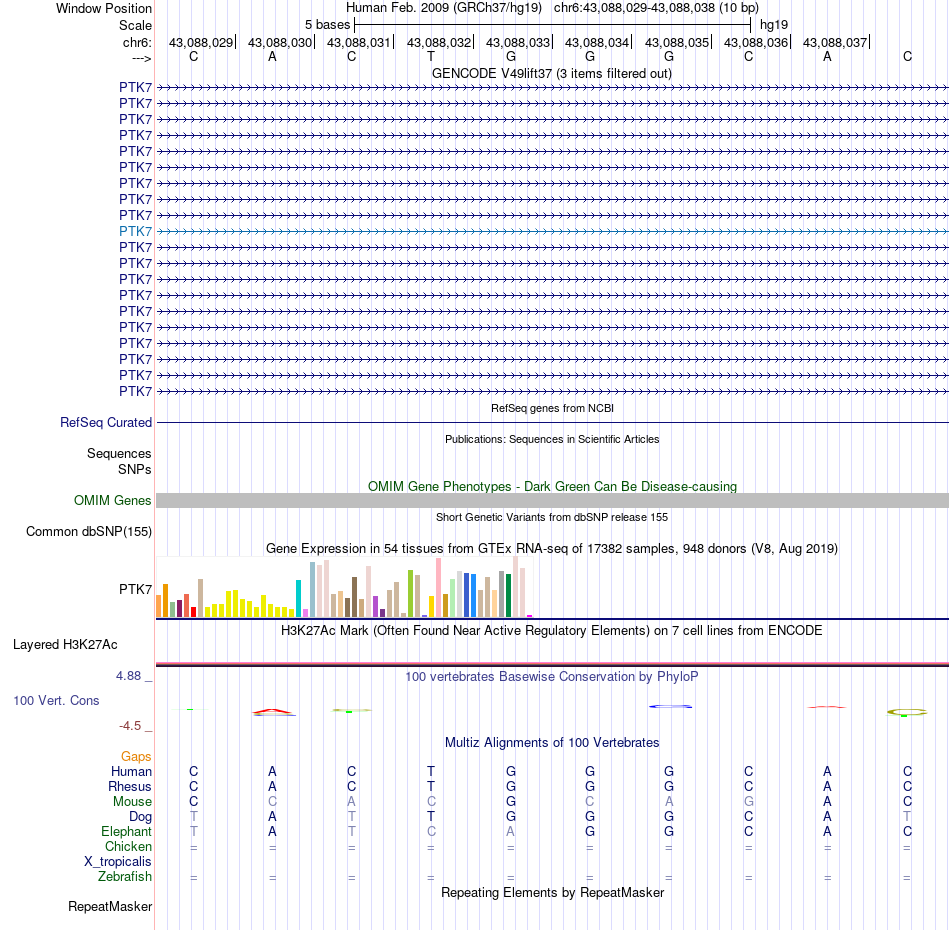Click the PTK7 label beside the GTEx bar chart
The width and height of the screenshot is (950, 930).
(135, 589)
